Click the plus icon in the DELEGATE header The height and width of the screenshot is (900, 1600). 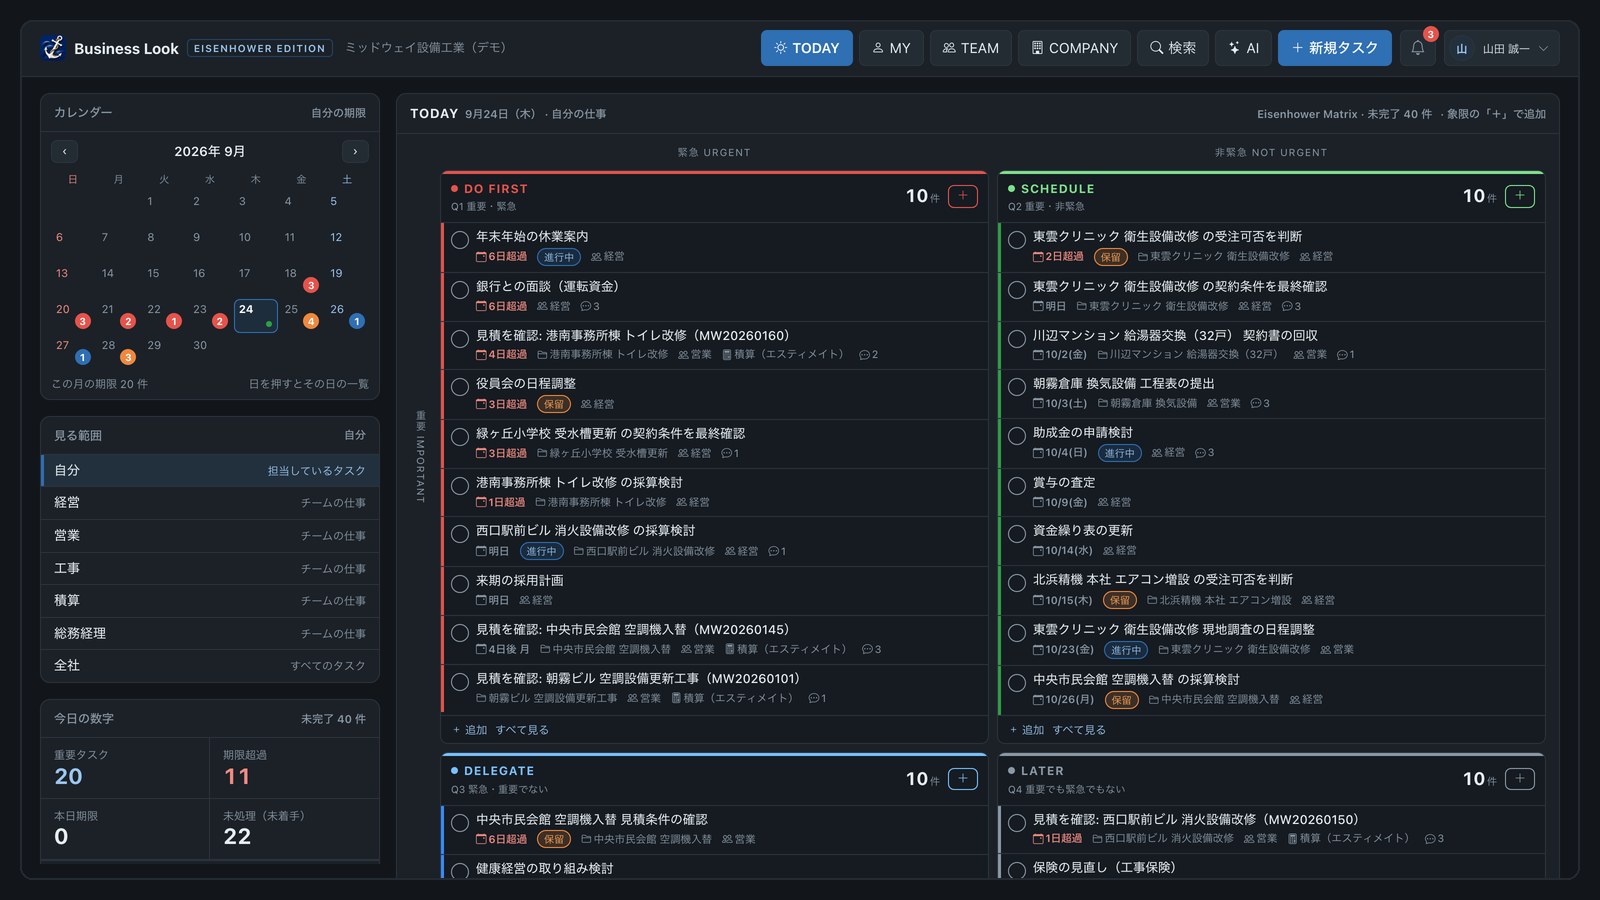tap(962, 778)
